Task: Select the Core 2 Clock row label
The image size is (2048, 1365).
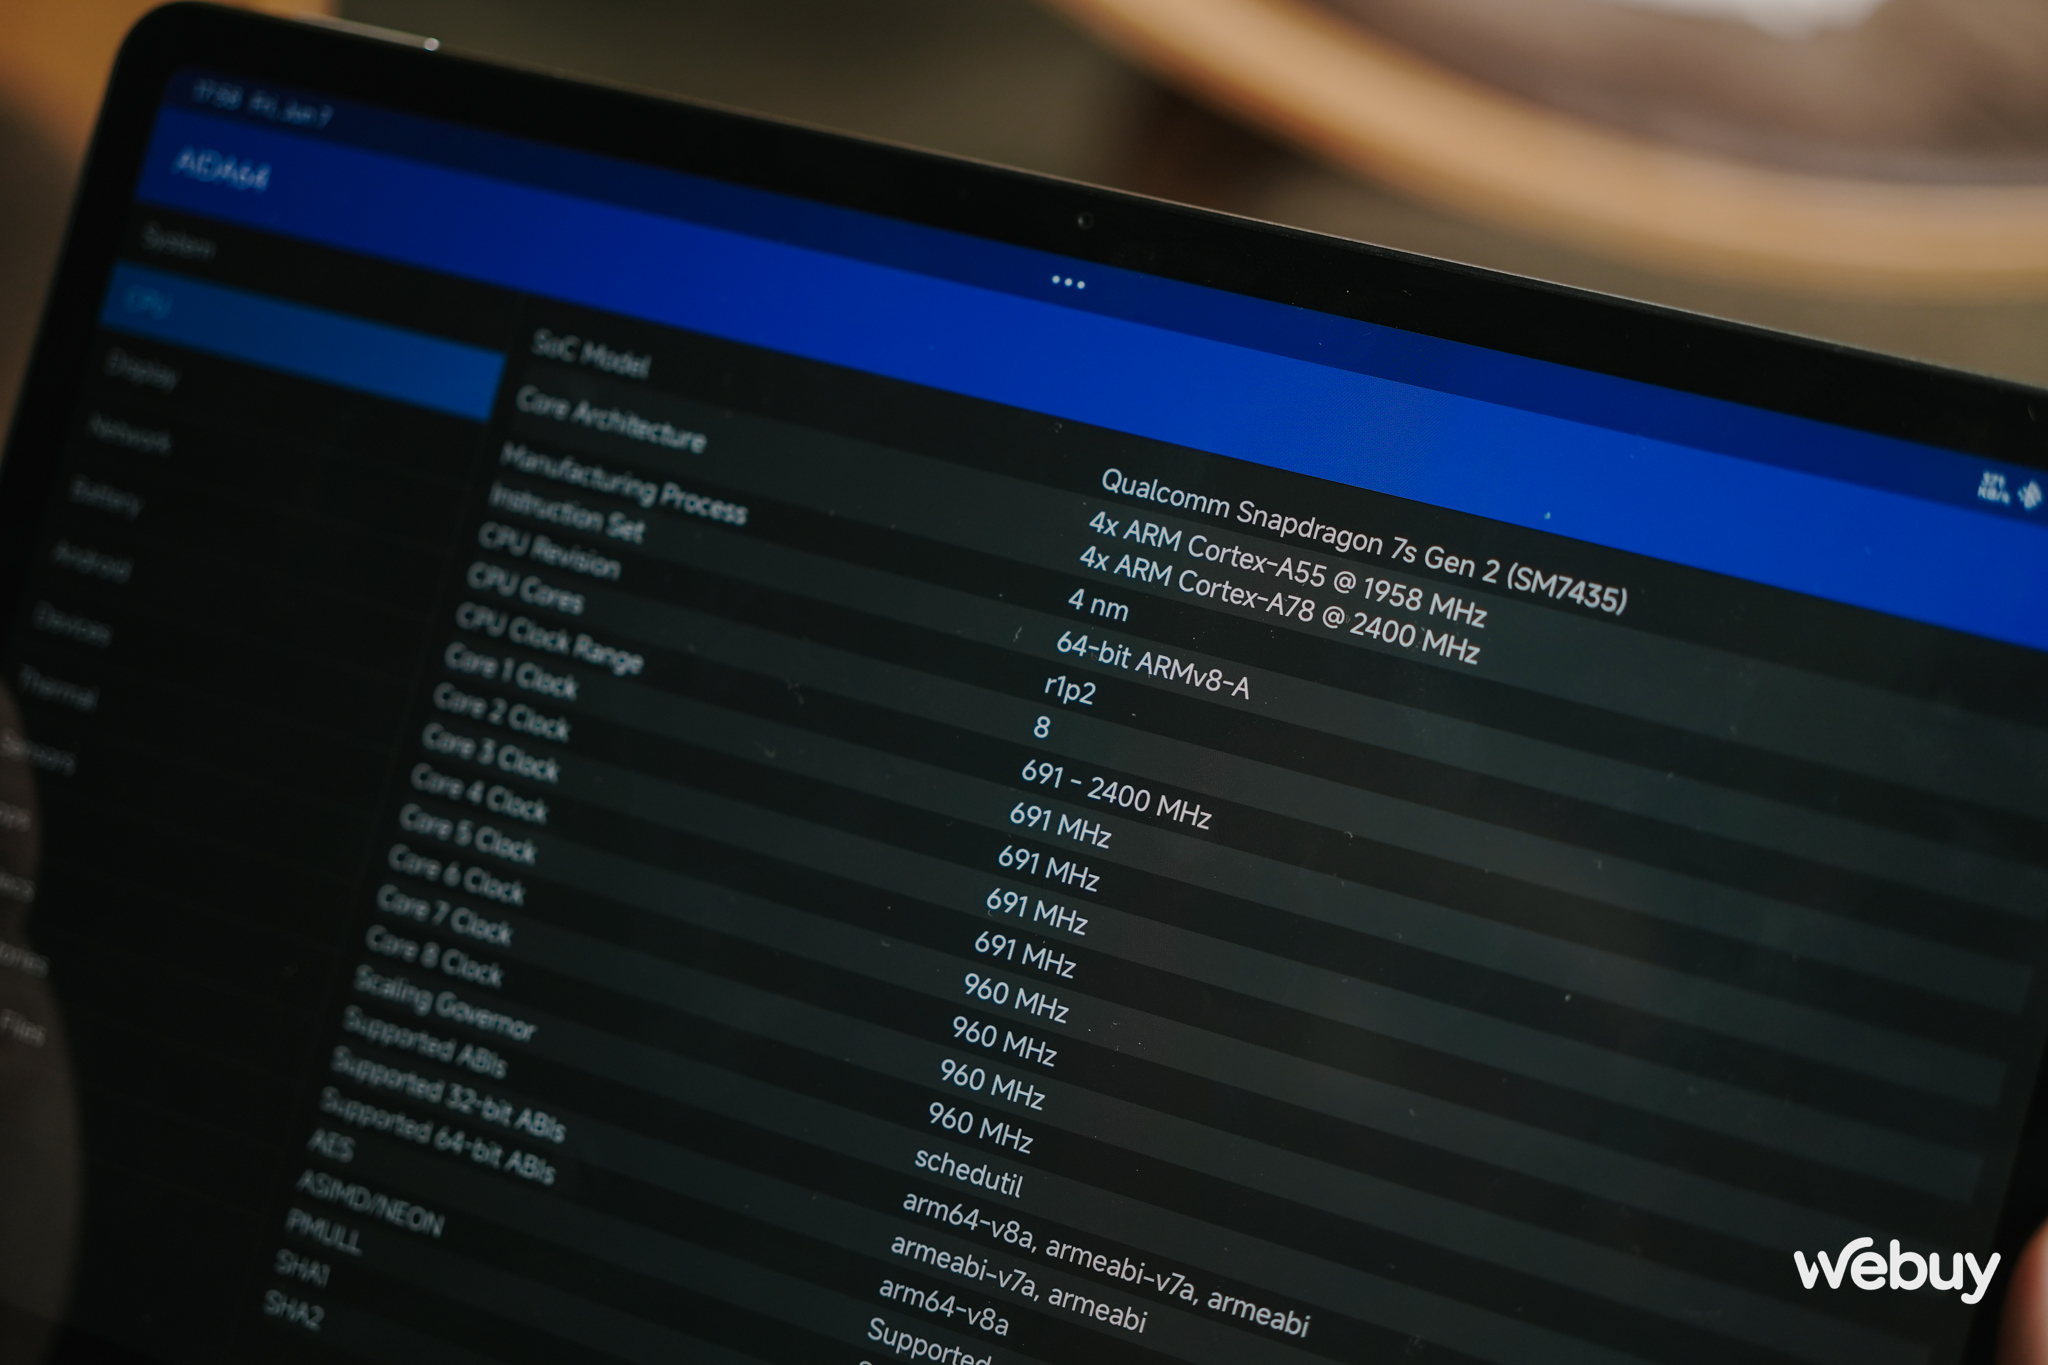Action: click(501, 713)
